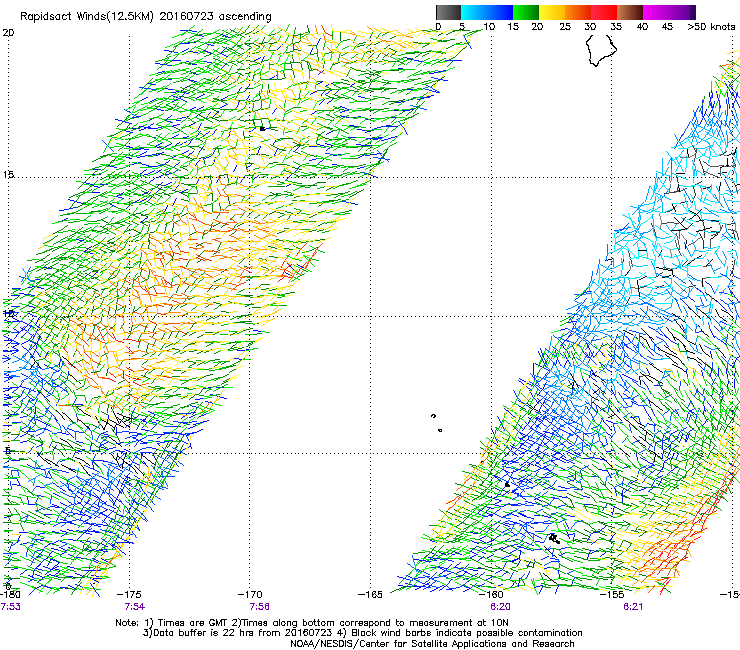Pick the red 30–35 knots legend swatch

[x=604, y=12]
